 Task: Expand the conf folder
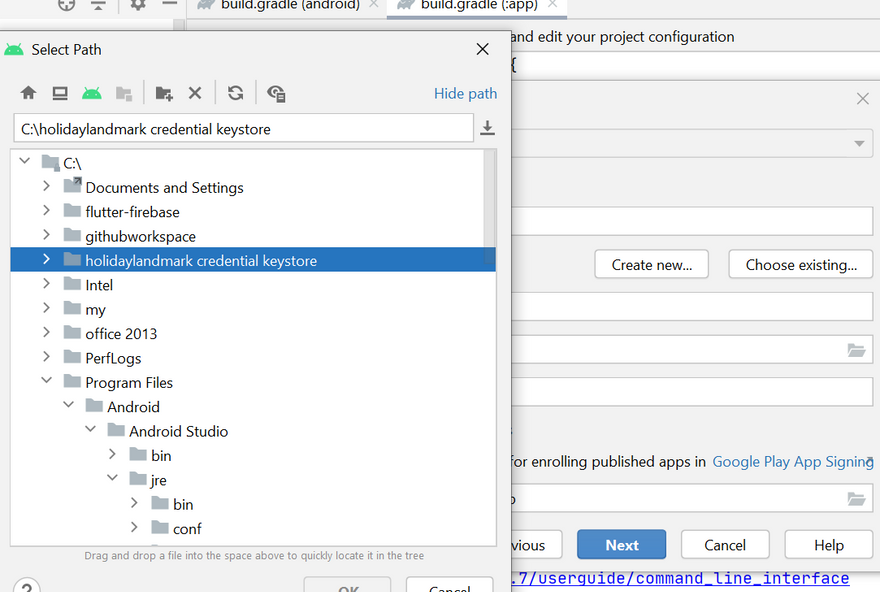135,528
